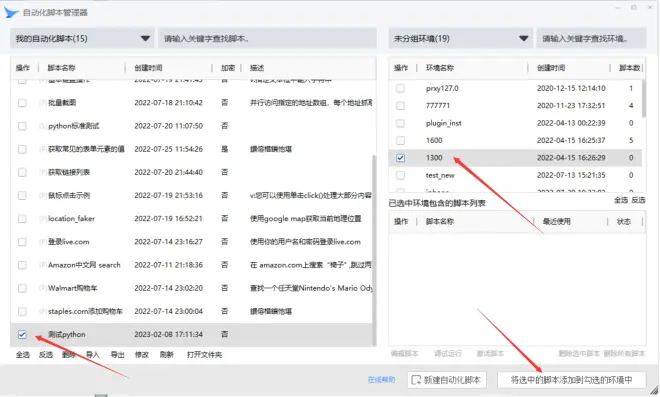Click the 描述 column header
Viewport: 660px width, 397px height.
click(x=257, y=68)
